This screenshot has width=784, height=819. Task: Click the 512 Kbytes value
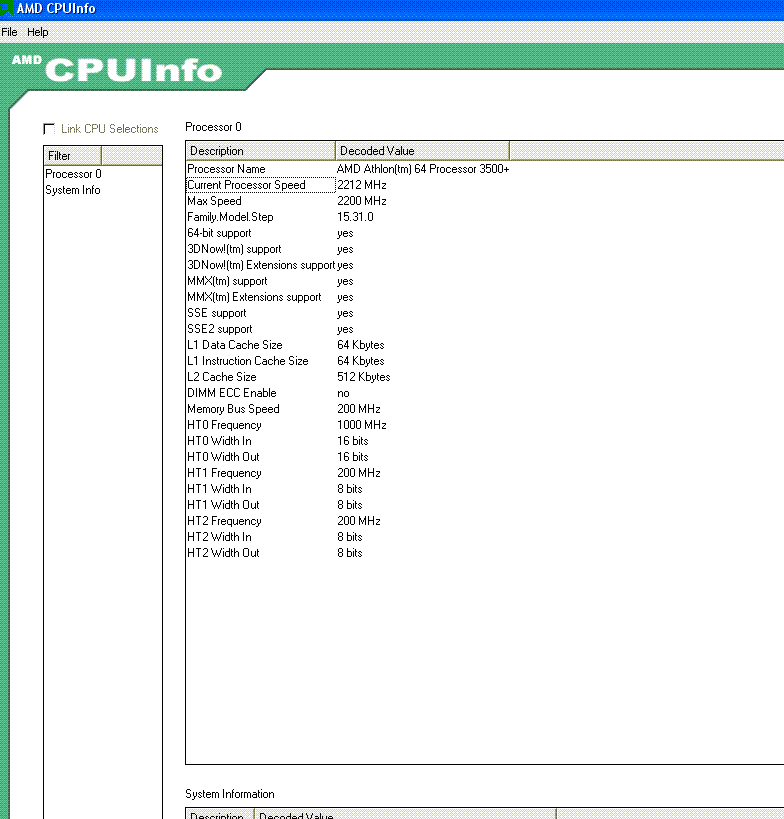click(x=364, y=377)
